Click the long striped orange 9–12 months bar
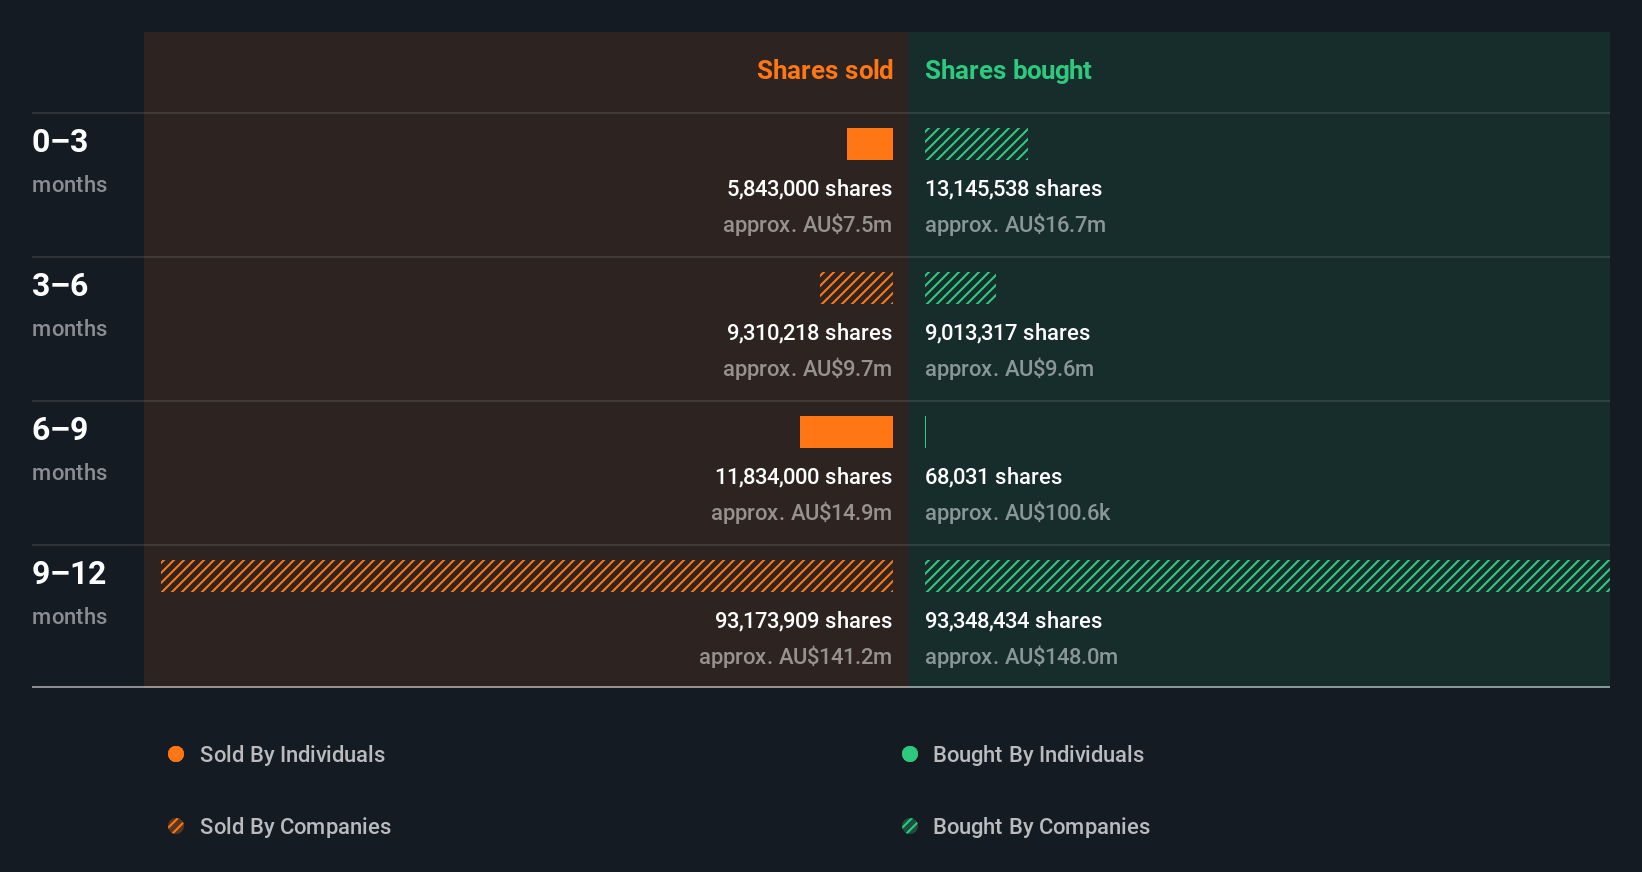The image size is (1642, 872). click(x=527, y=576)
